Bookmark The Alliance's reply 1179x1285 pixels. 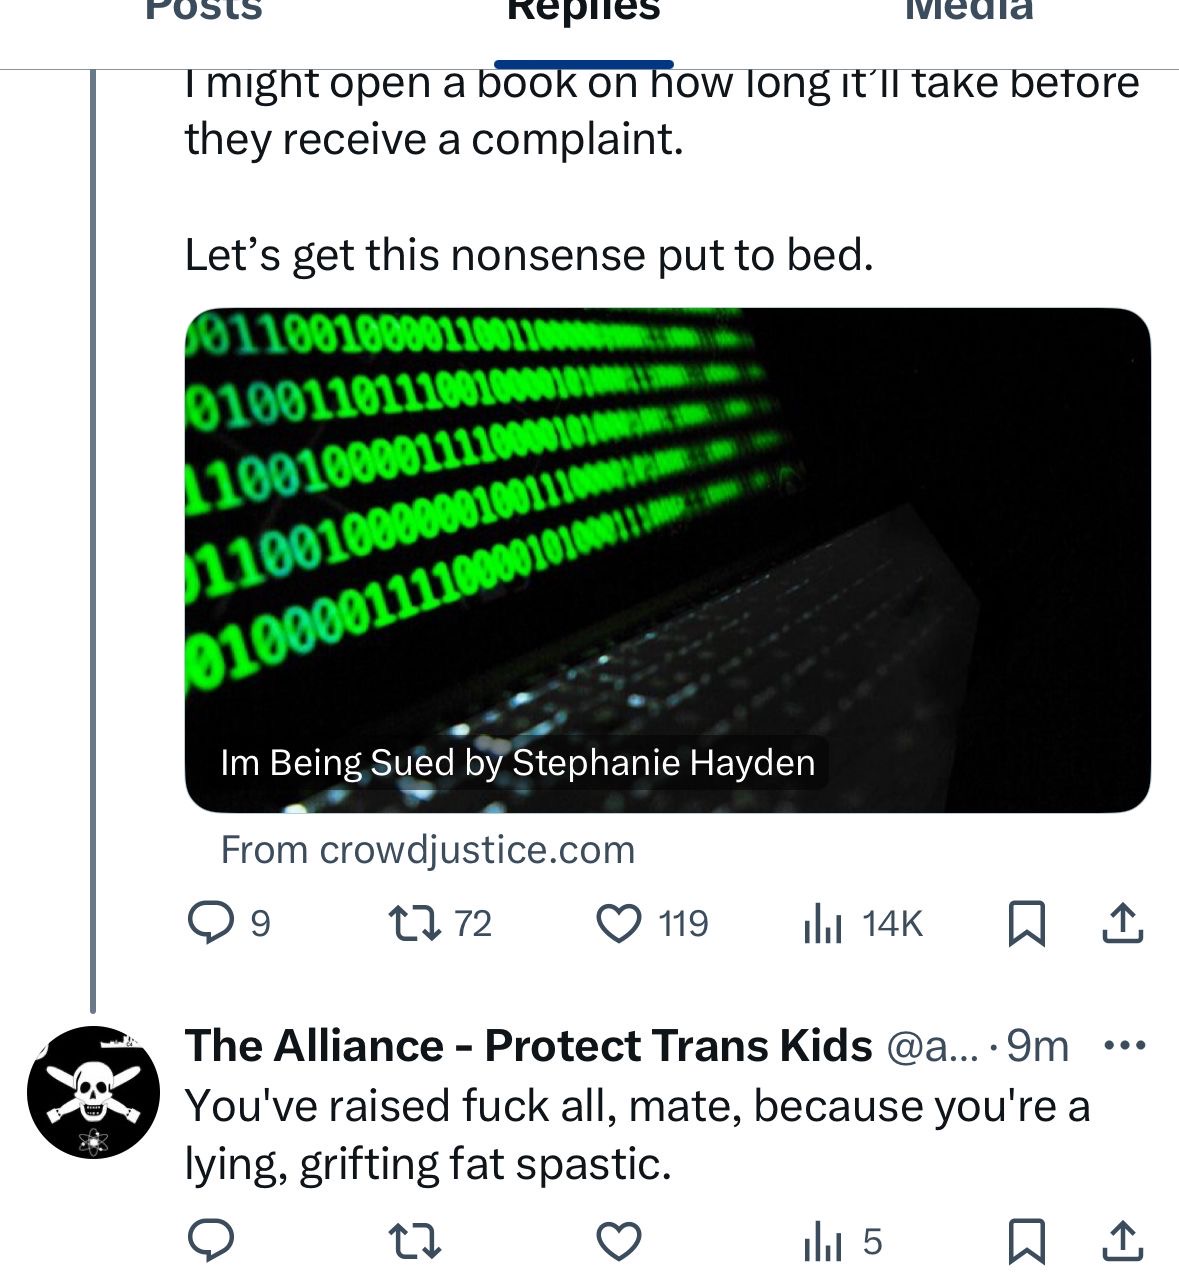click(1026, 1242)
